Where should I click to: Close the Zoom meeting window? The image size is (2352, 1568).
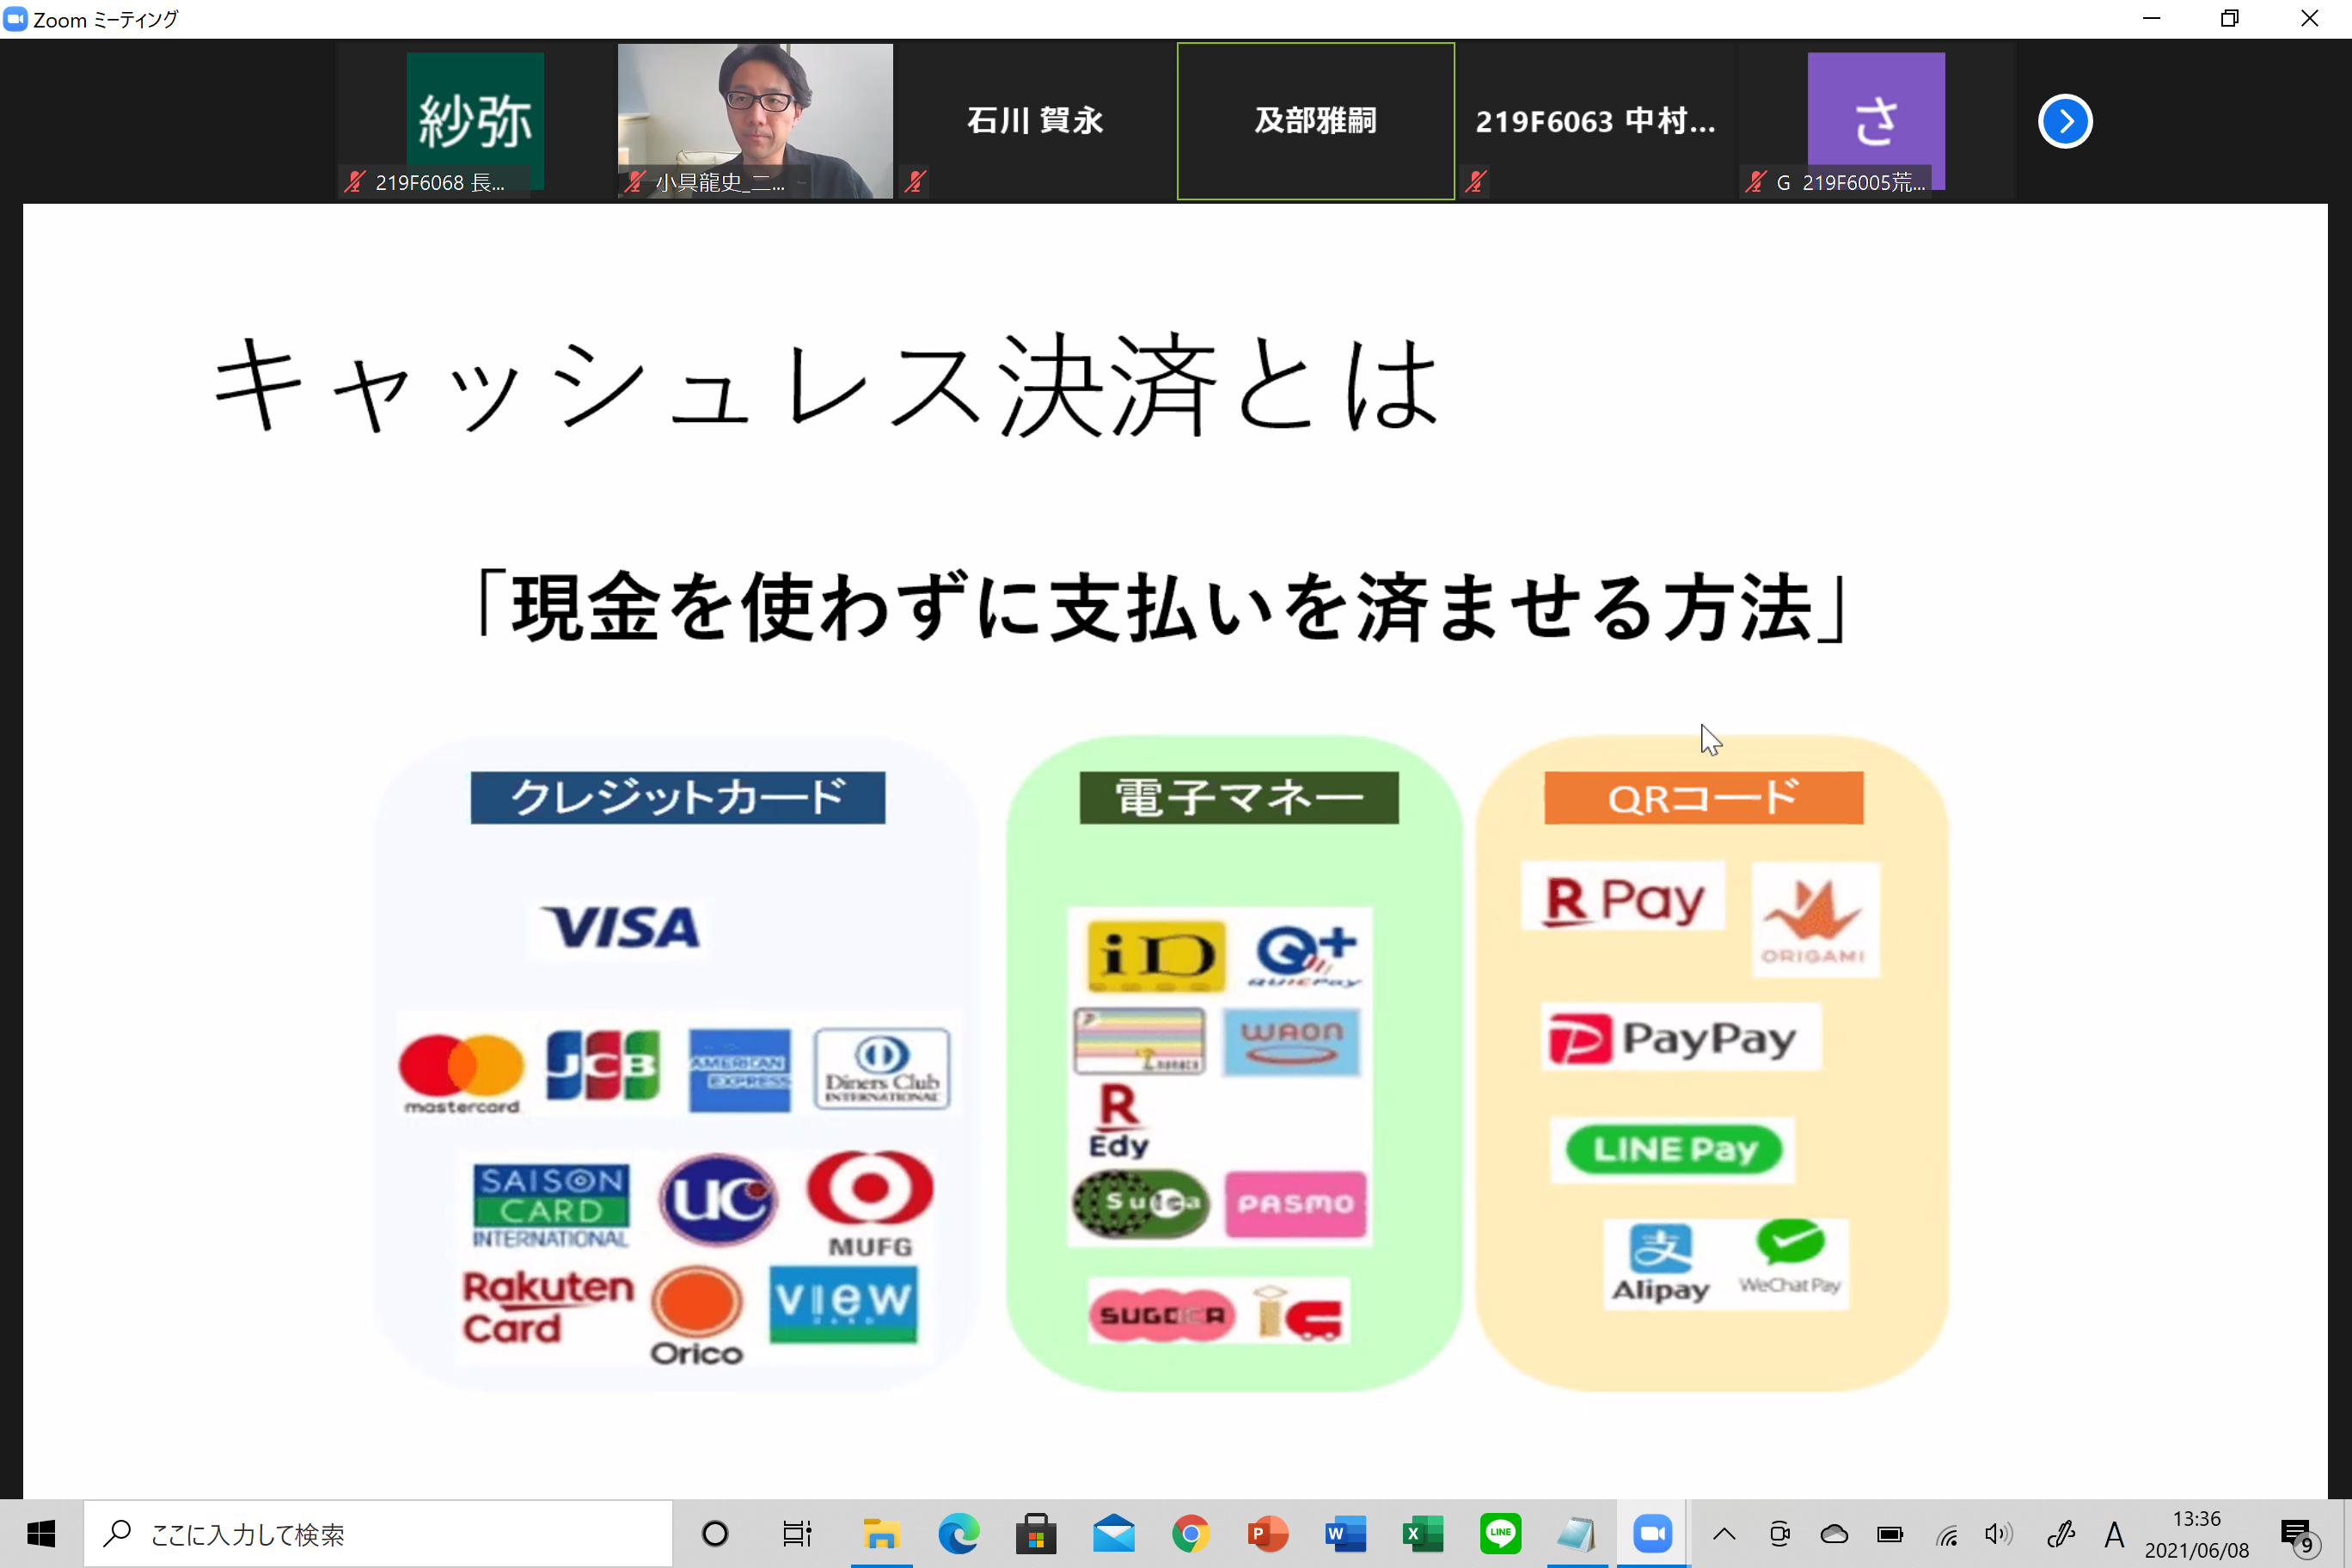tap(2309, 18)
